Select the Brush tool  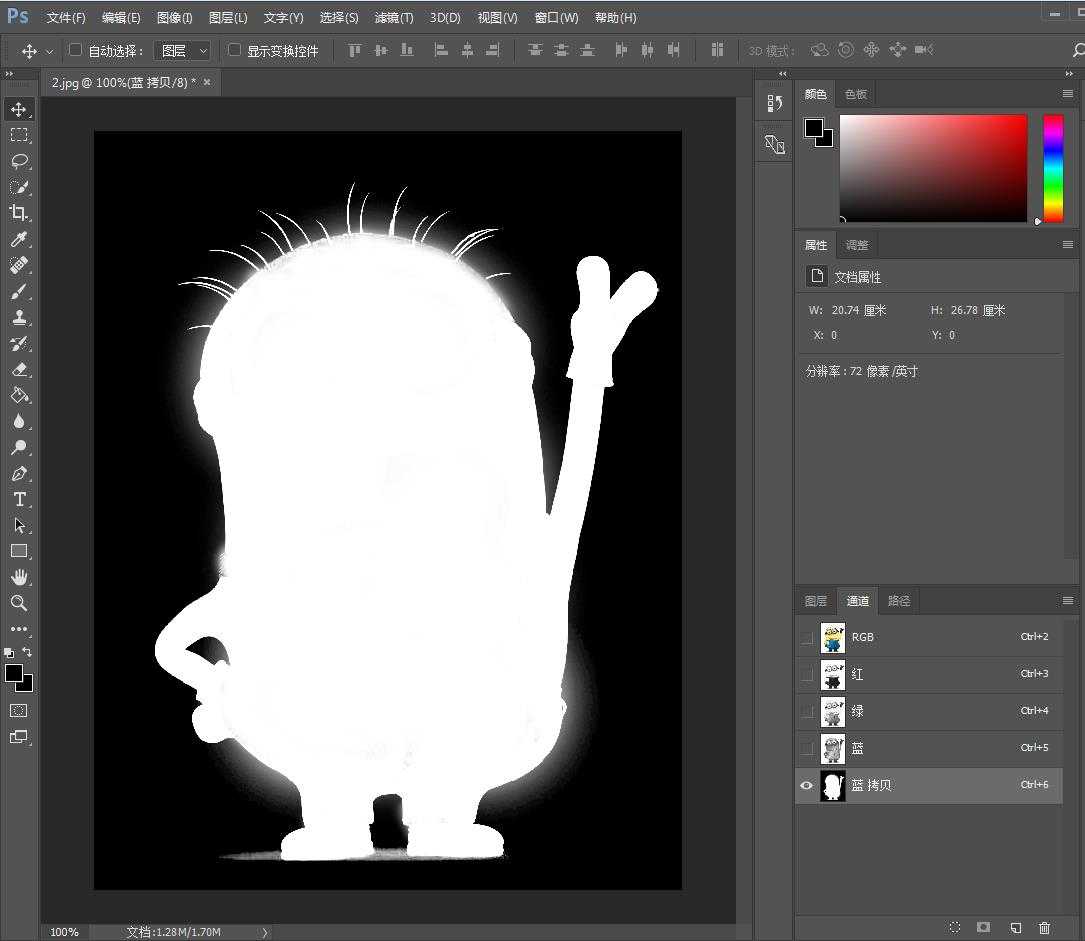coord(19,291)
